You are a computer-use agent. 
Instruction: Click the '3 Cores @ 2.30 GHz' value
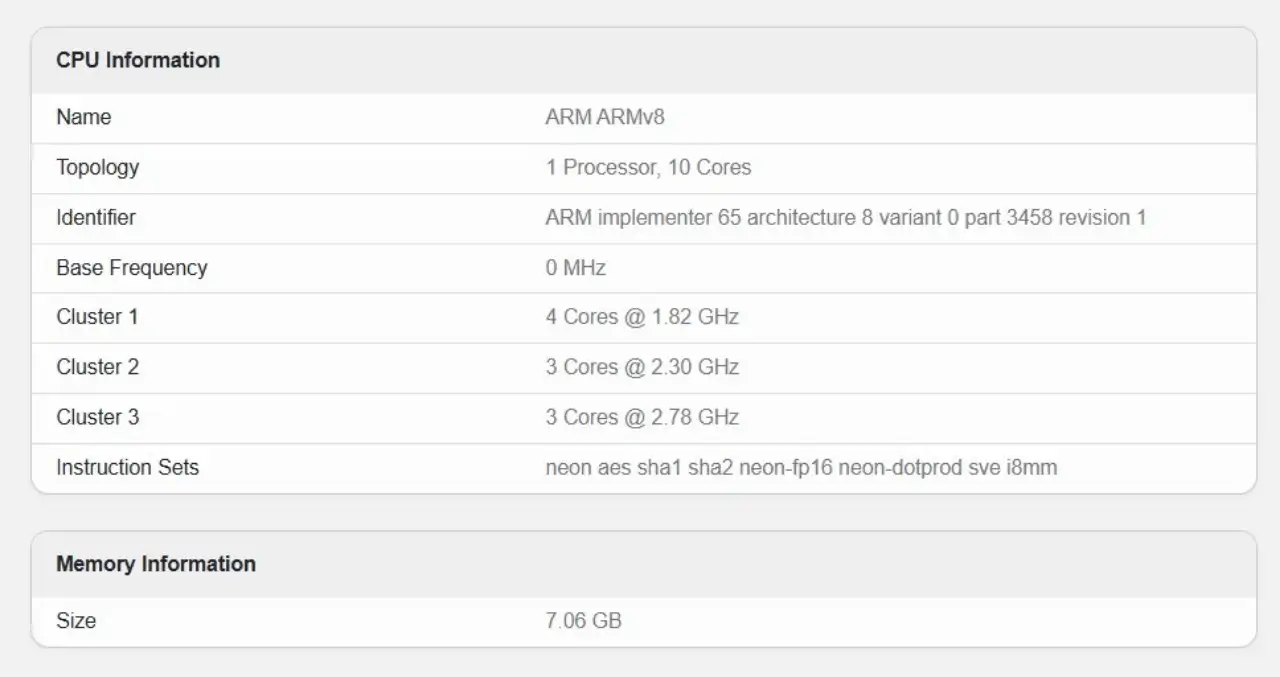point(642,367)
